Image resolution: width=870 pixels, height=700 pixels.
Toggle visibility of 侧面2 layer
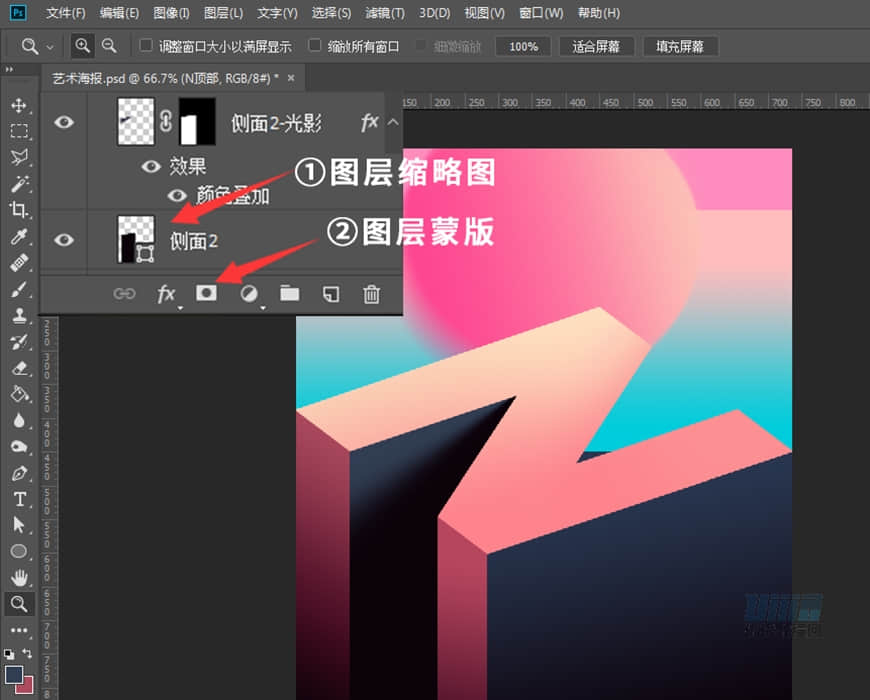[x=64, y=240]
